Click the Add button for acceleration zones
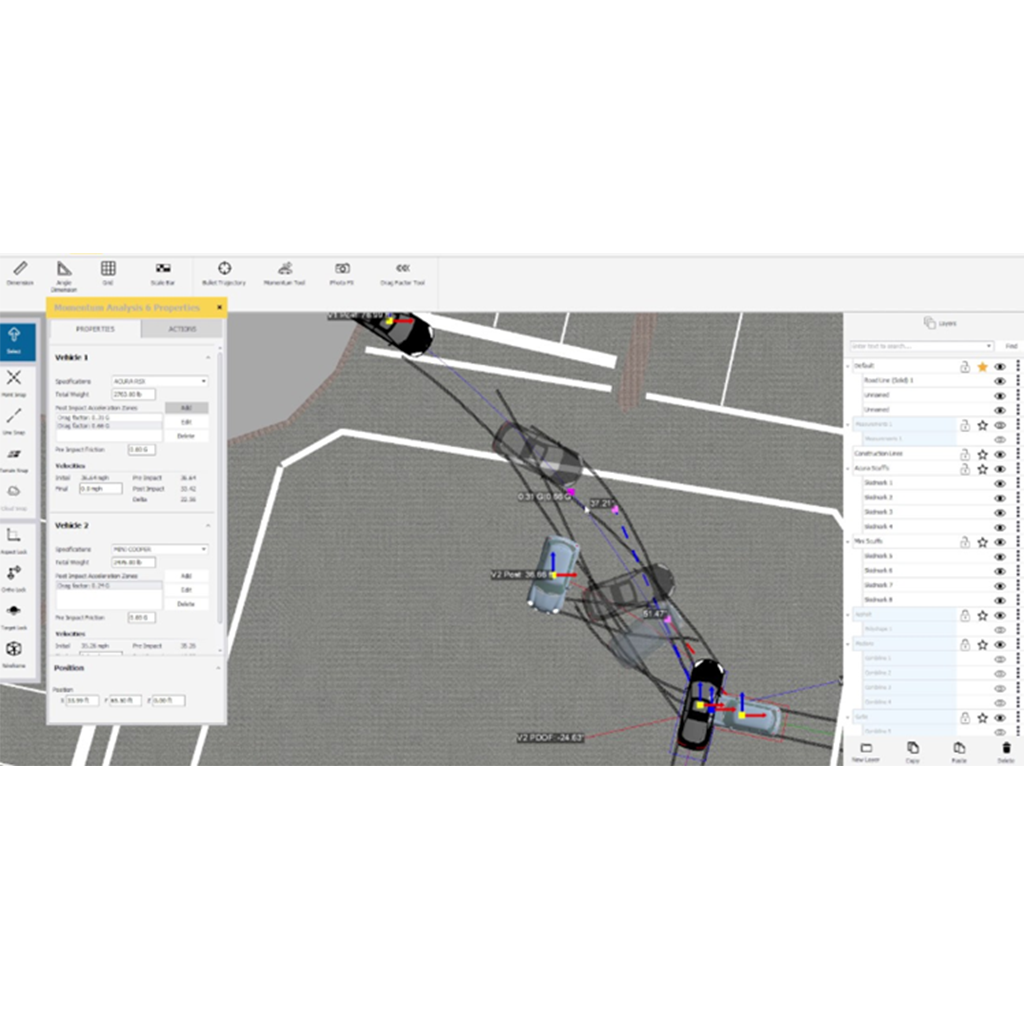1024x1024 pixels. click(186, 408)
